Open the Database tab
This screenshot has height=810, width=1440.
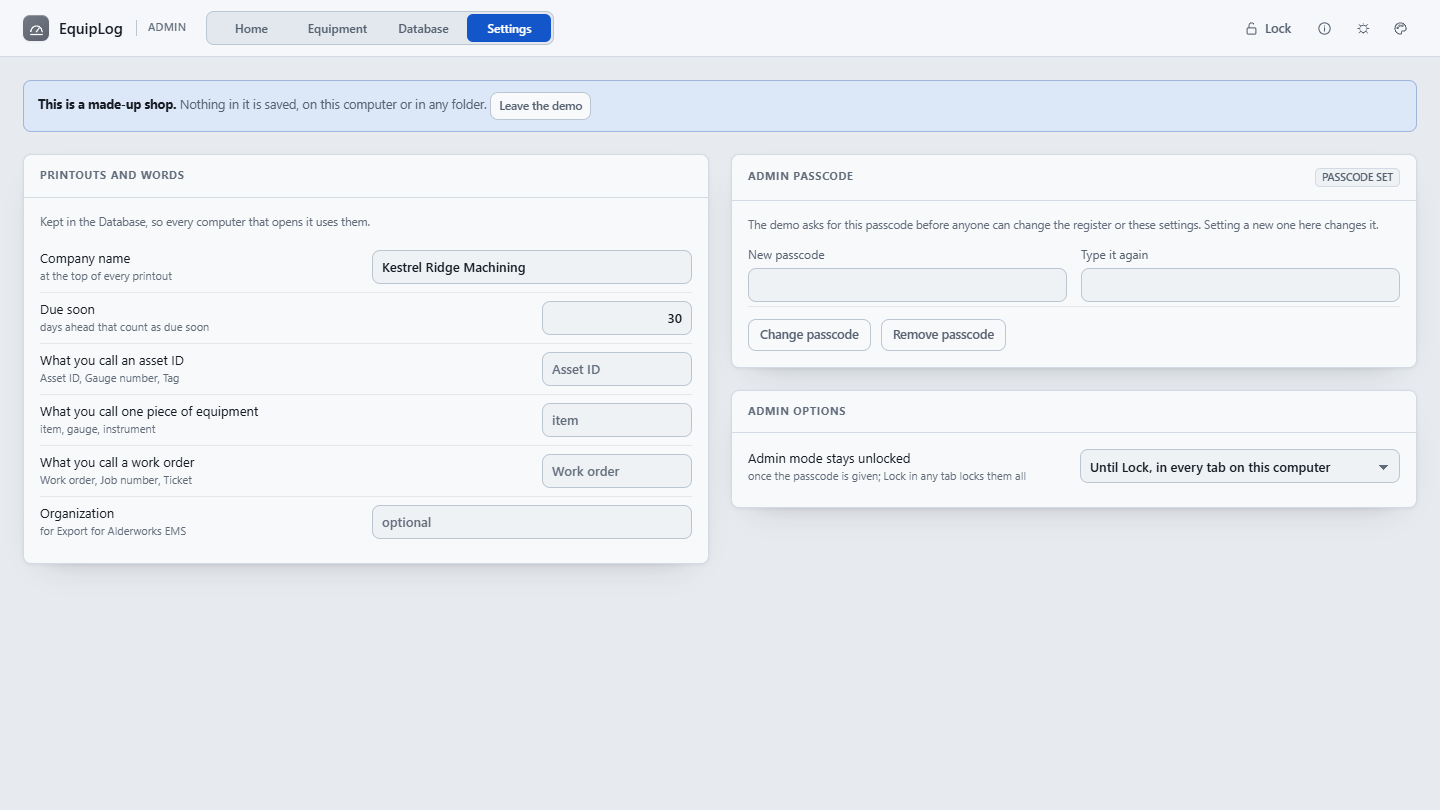[x=423, y=29]
